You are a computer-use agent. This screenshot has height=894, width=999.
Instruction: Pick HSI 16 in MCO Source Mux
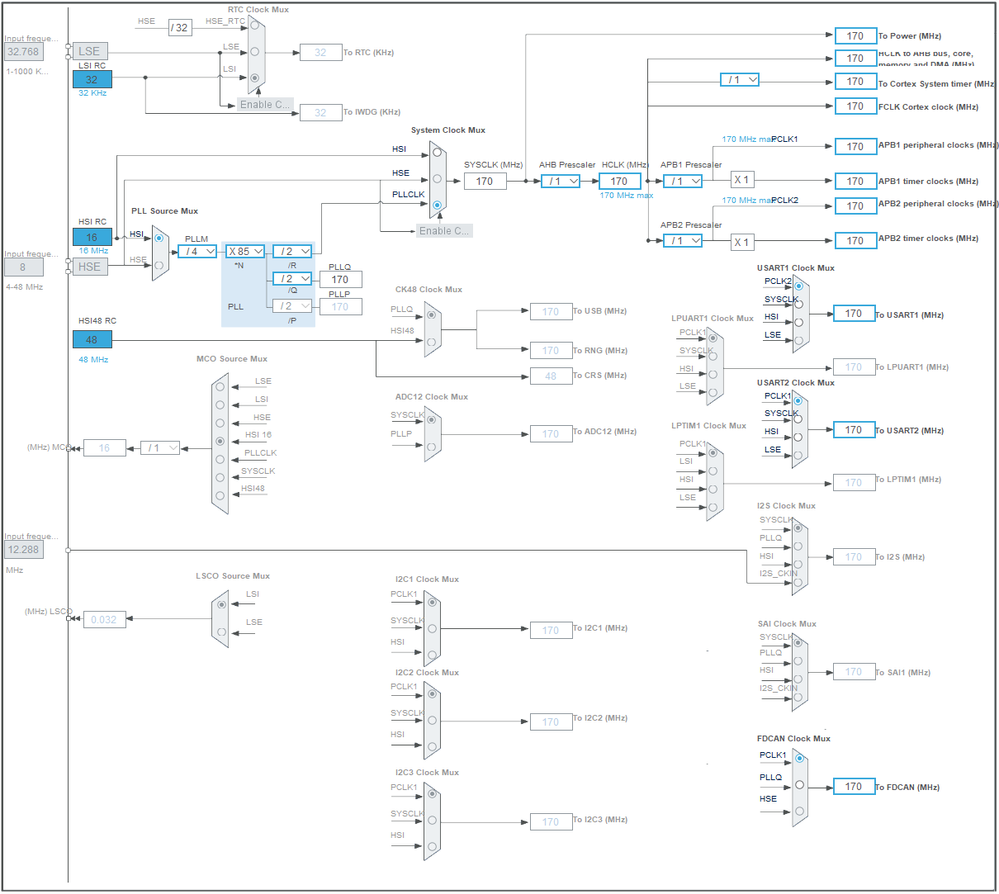pos(220,441)
